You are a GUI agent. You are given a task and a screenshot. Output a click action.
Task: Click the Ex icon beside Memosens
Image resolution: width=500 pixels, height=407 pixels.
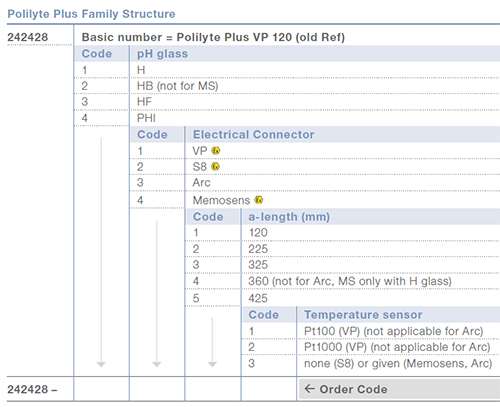pos(259,200)
